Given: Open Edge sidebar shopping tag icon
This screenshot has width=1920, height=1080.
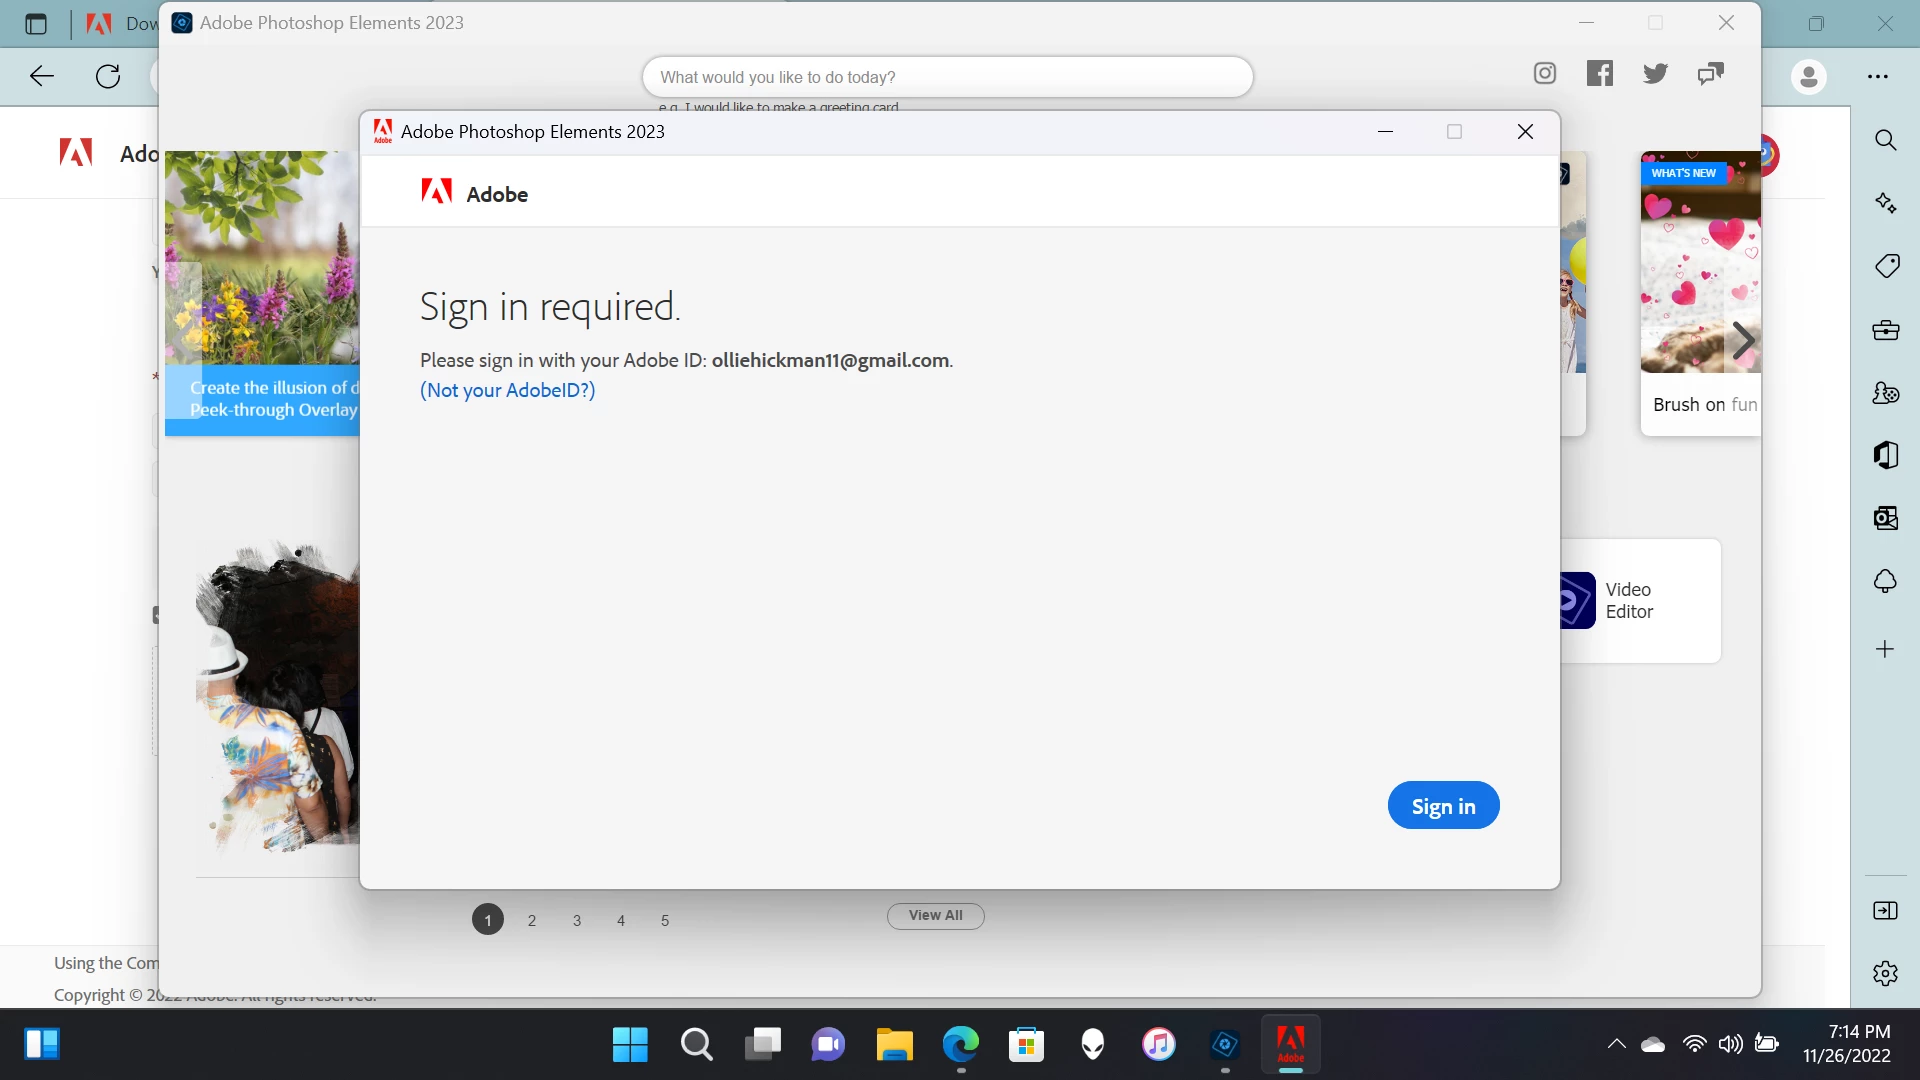Looking at the screenshot, I should pos(1885,266).
